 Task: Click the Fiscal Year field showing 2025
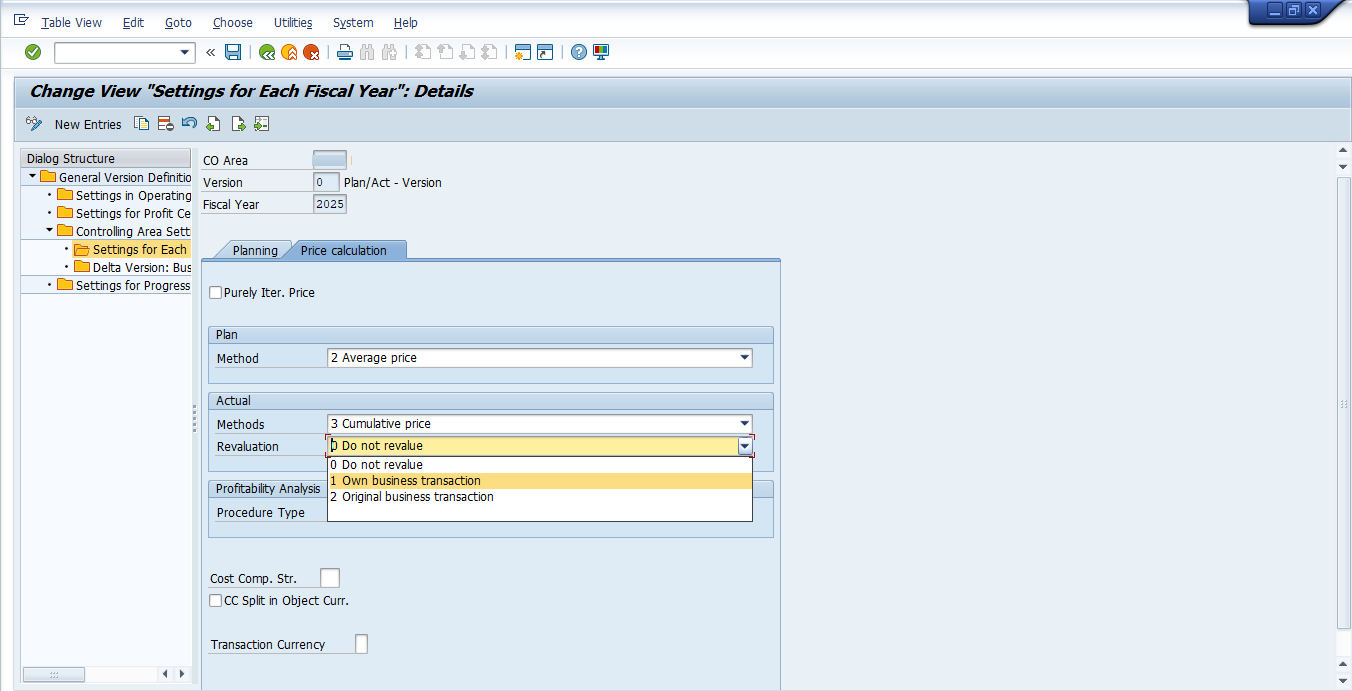[329, 204]
